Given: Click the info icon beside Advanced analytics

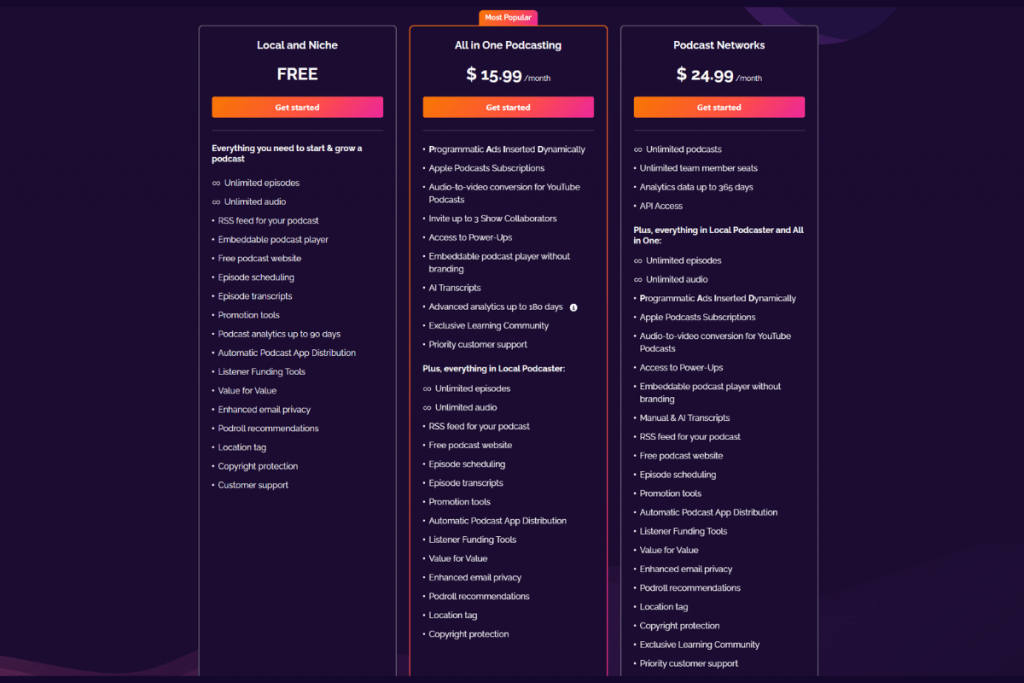Looking at the screenshot, I should (574, 307).
